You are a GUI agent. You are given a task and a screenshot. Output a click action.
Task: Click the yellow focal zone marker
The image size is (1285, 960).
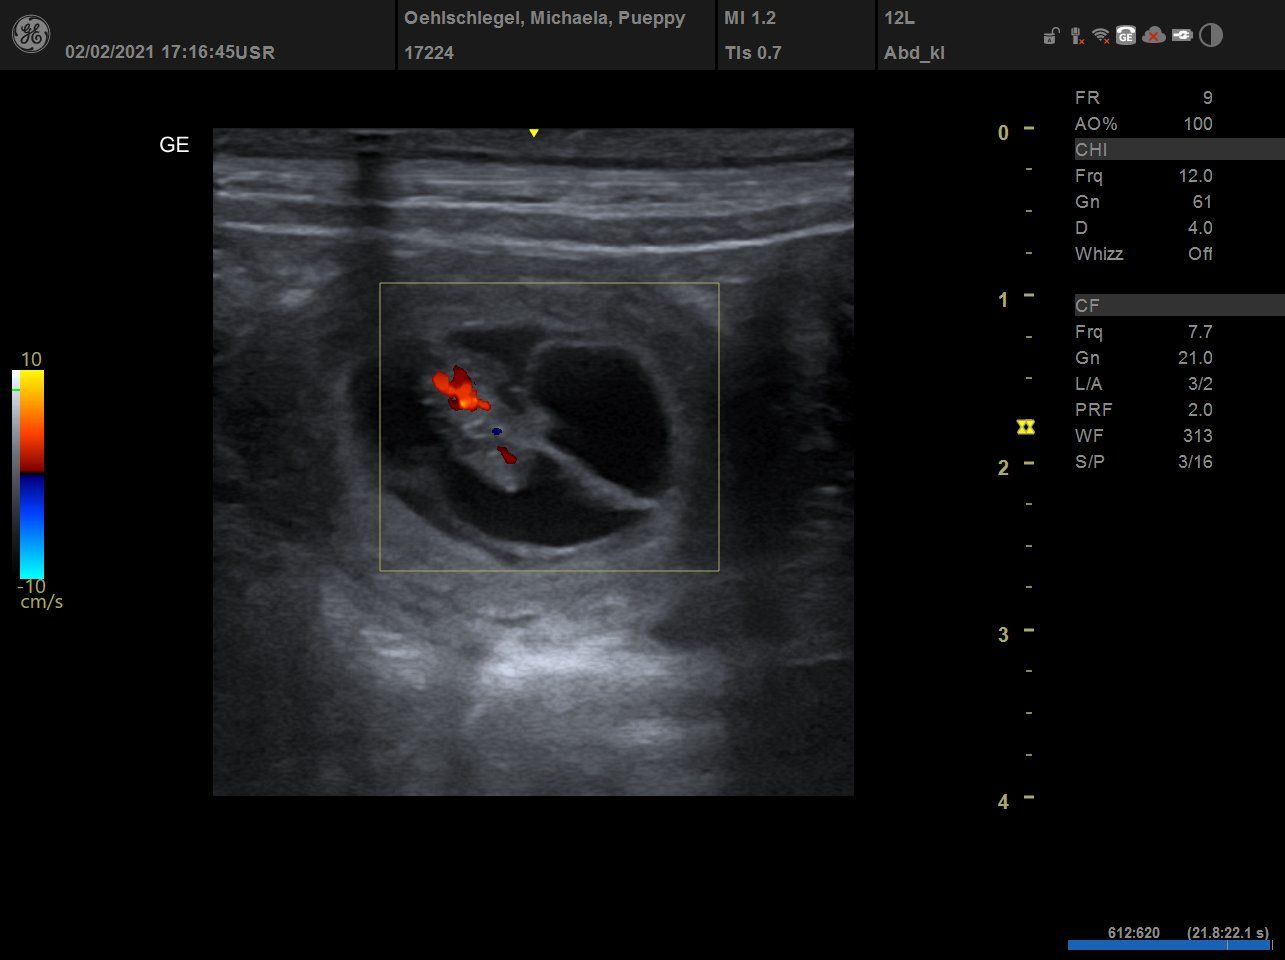pyautogui.click(x=1025, y=427)
